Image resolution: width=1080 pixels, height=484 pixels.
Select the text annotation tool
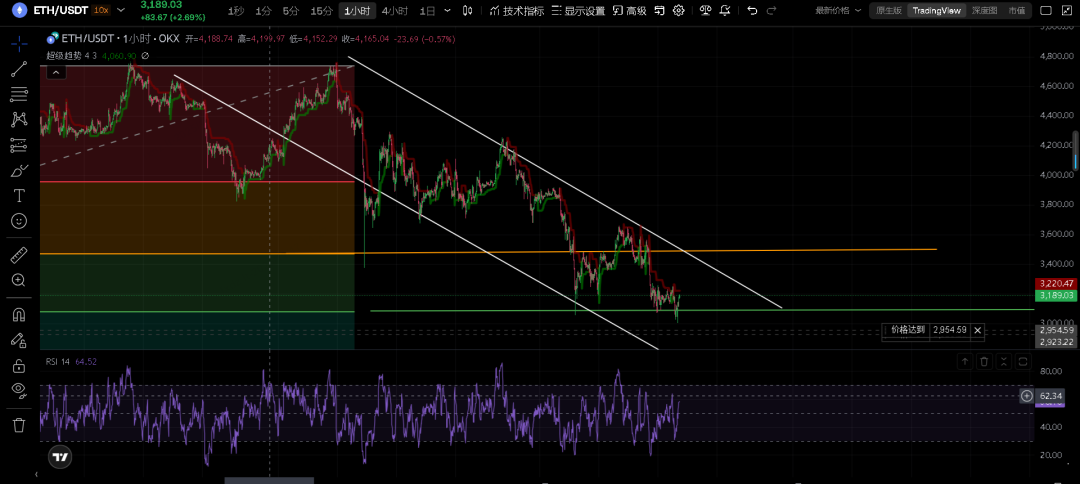pyautogui.click(x=18, y=195)
